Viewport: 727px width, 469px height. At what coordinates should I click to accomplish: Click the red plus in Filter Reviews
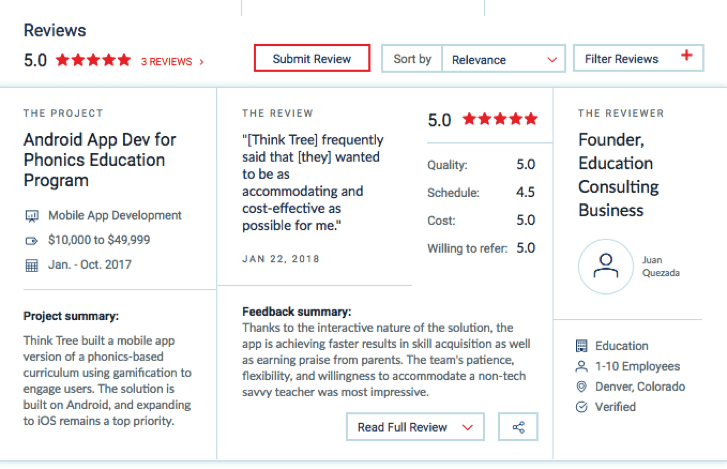tap(686, 56)
